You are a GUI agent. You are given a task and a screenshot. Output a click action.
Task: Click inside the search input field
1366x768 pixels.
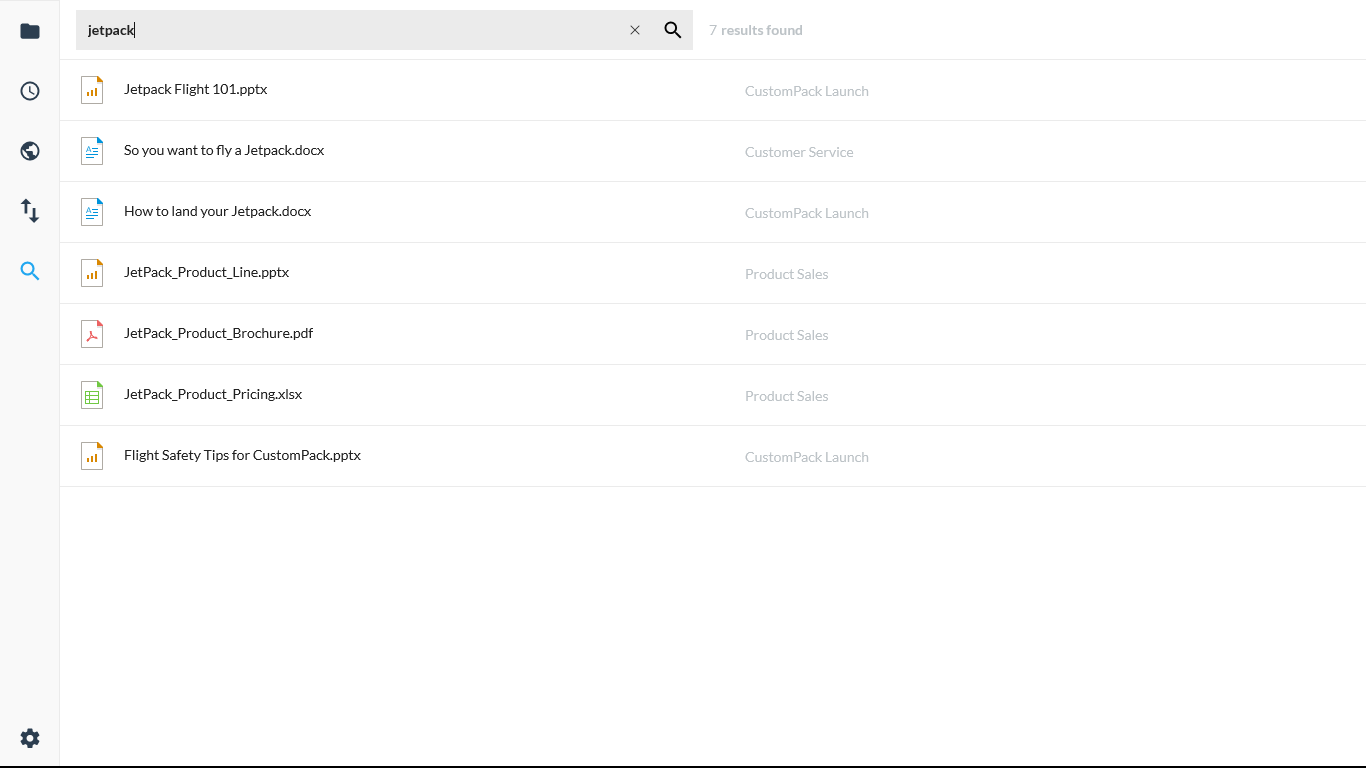[x=350, y=30]
